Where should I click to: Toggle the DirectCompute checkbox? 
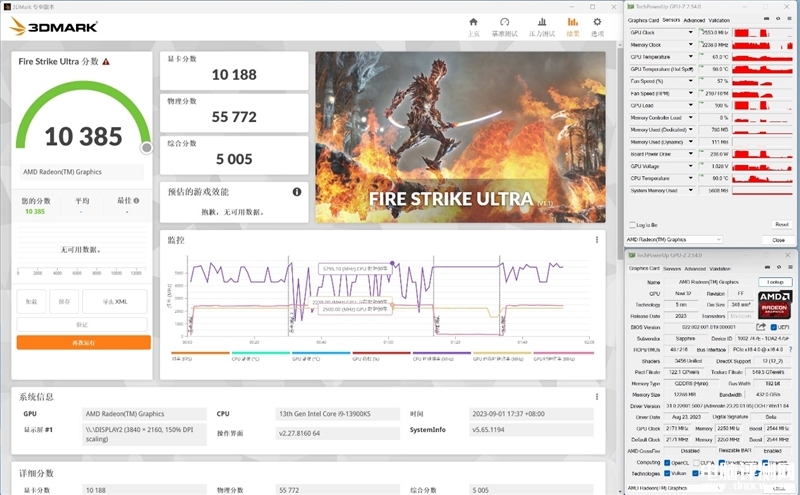point(722,463)
